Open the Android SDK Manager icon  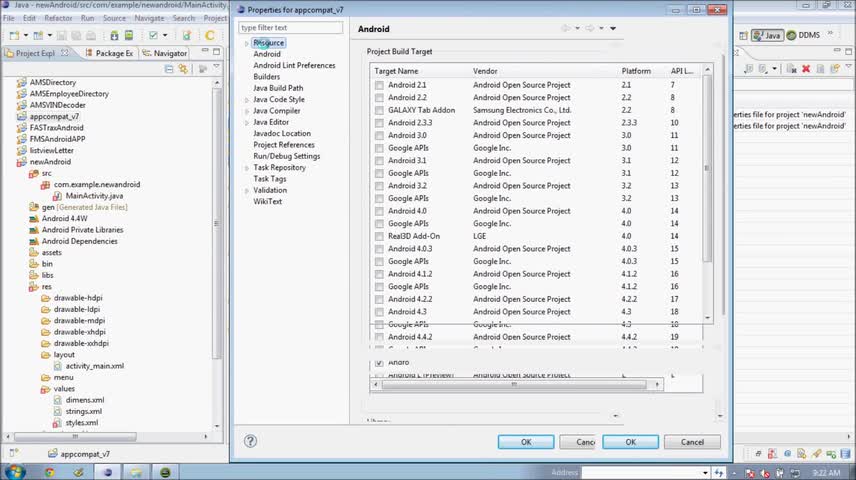[114, 35]
